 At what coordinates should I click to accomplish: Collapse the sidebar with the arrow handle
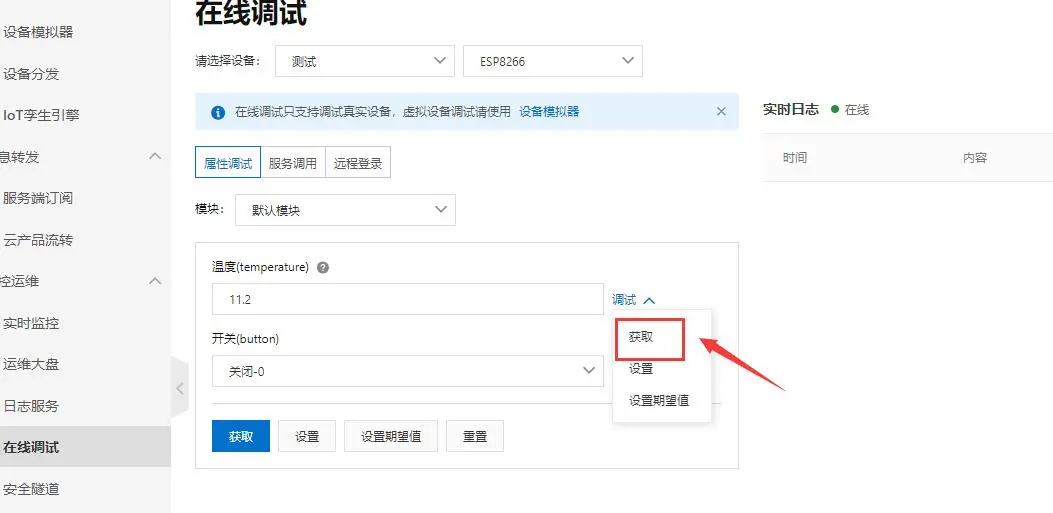point(179,388)
